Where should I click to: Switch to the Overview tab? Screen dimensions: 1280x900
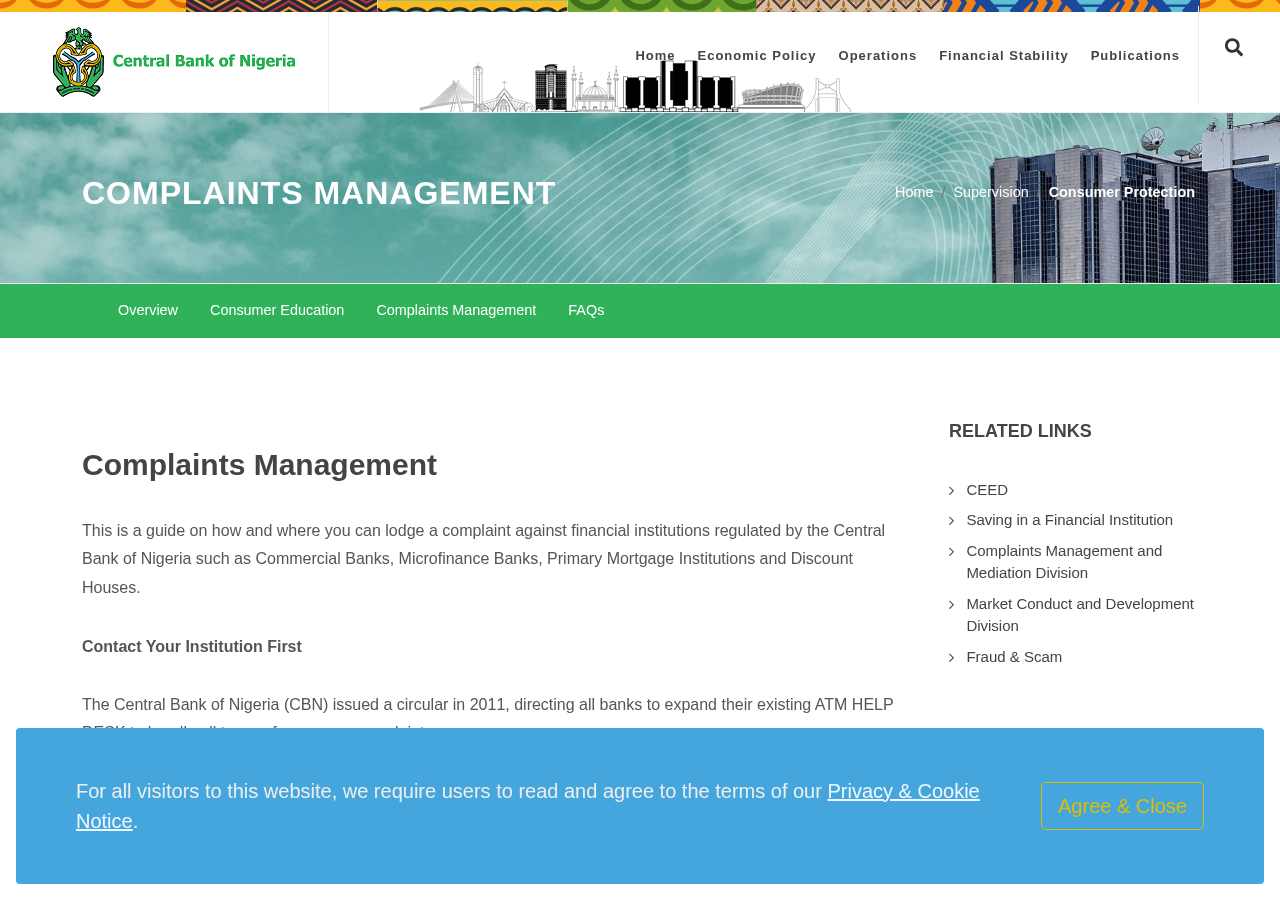pos(148,310)
